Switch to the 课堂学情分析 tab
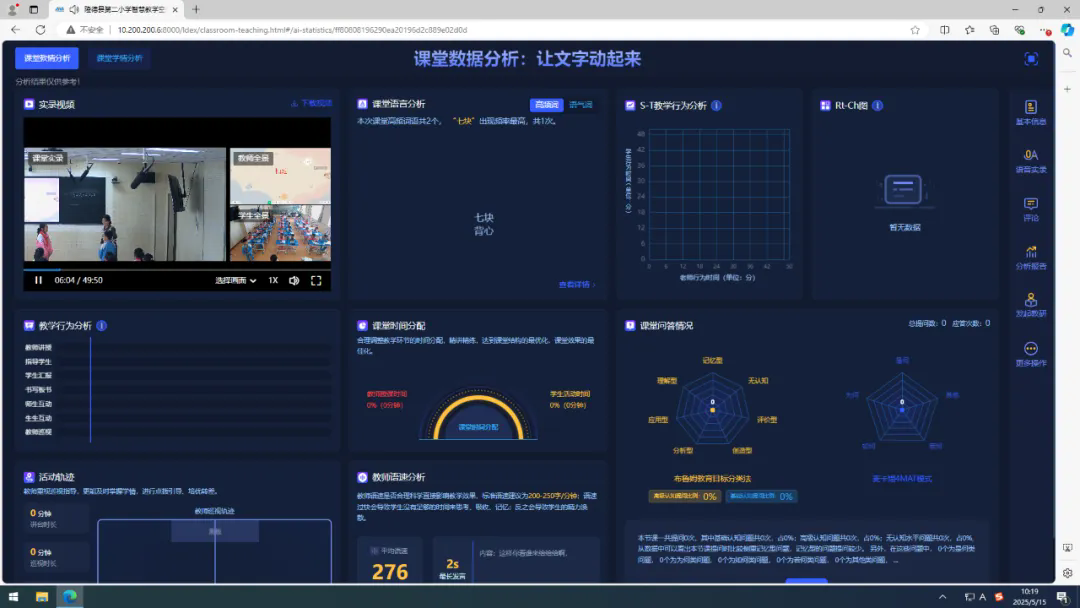Screen dimensions: 1080x608 pos(120,58)
